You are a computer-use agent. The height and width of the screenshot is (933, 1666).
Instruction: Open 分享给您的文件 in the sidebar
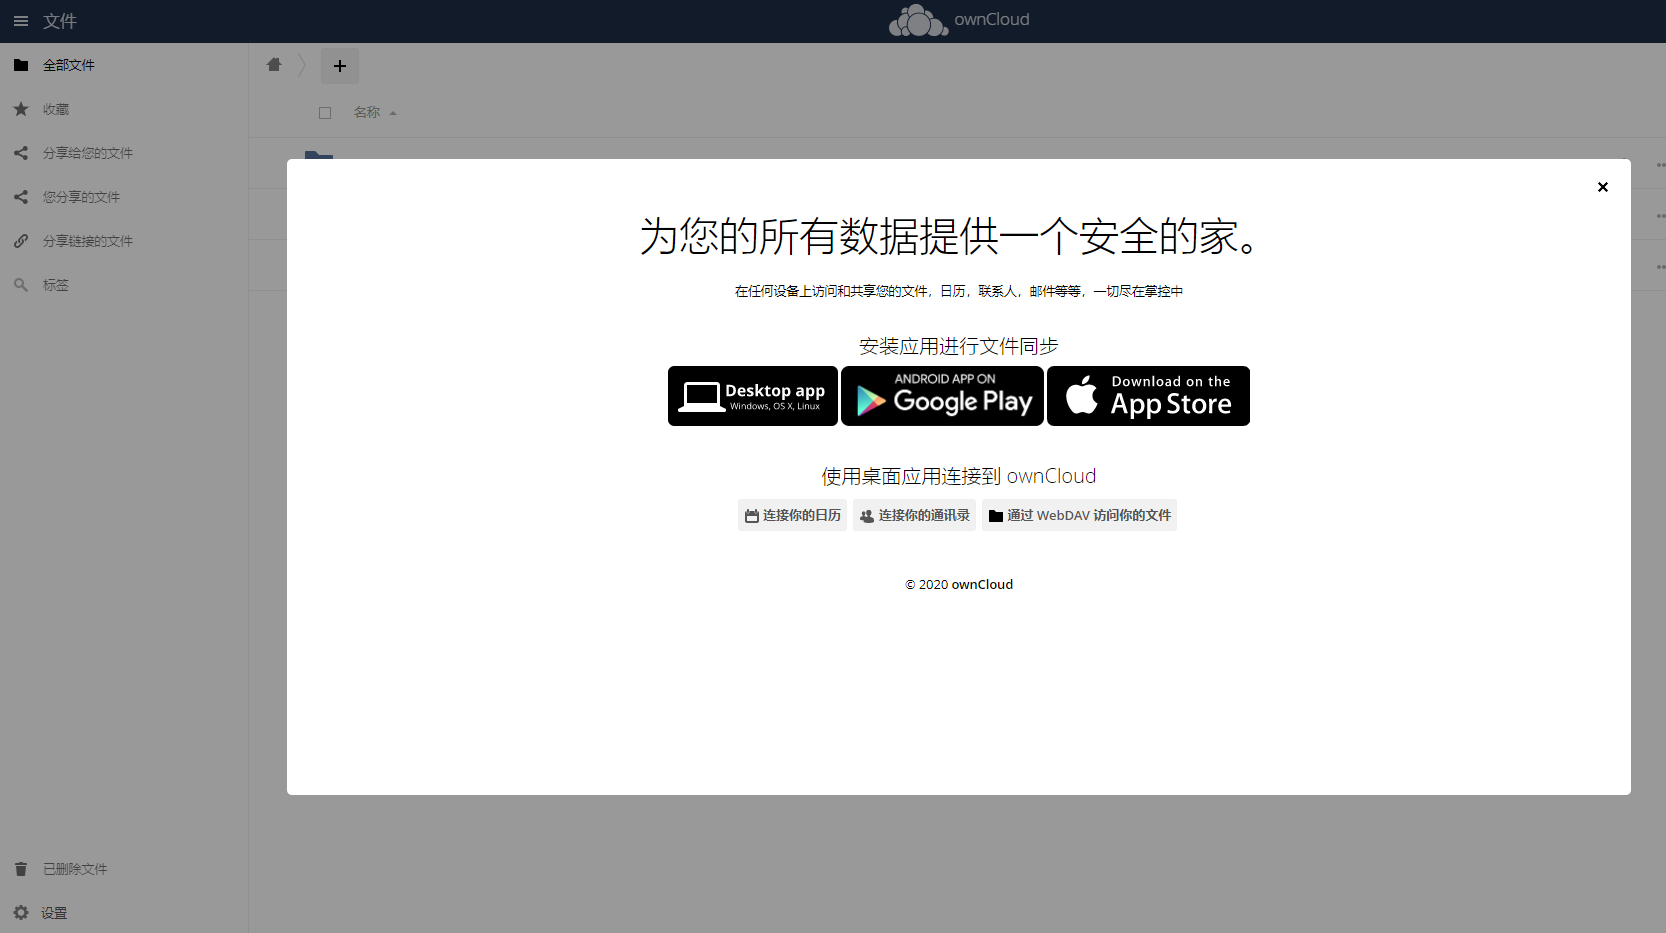124,153
